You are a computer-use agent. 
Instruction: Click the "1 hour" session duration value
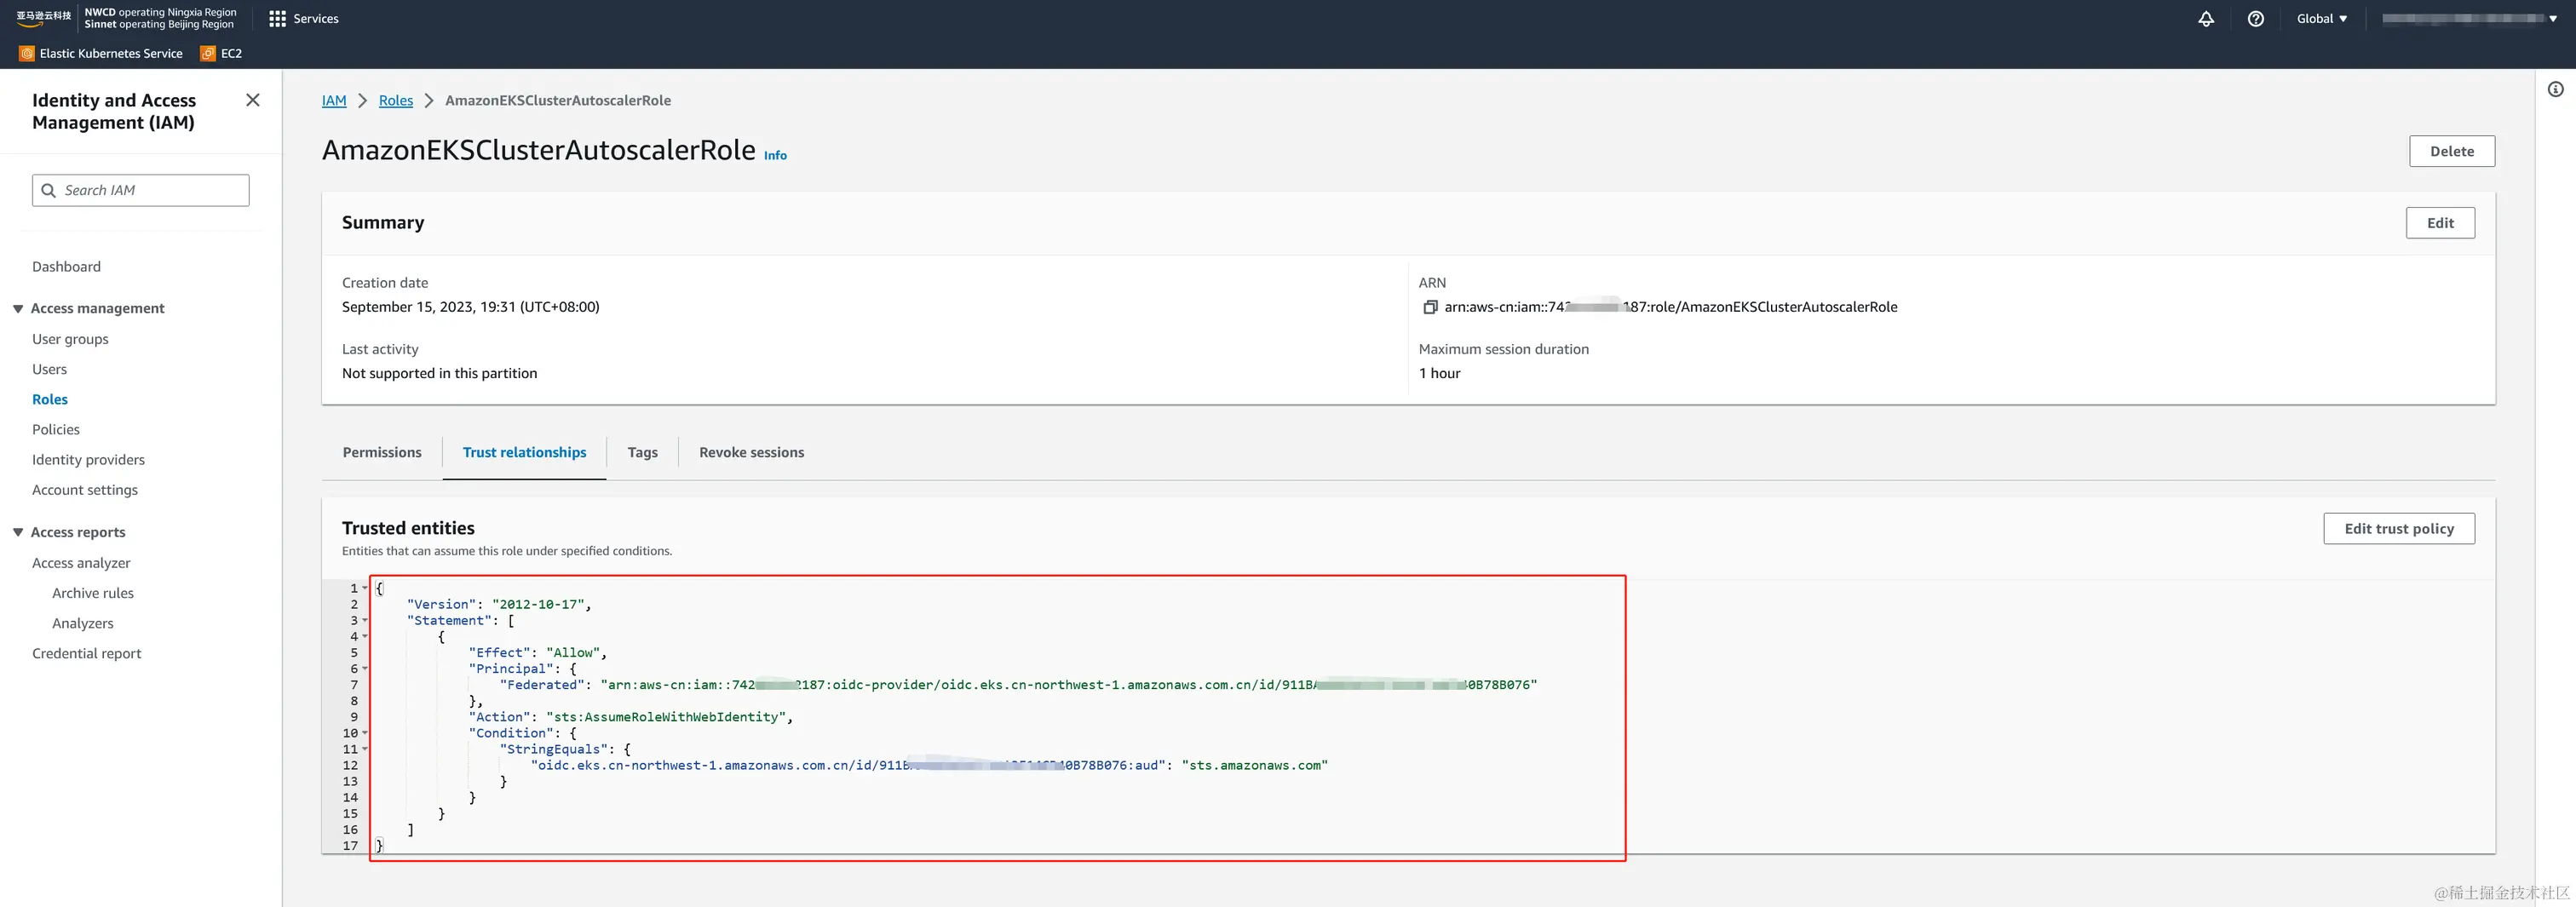(1439, 373)
